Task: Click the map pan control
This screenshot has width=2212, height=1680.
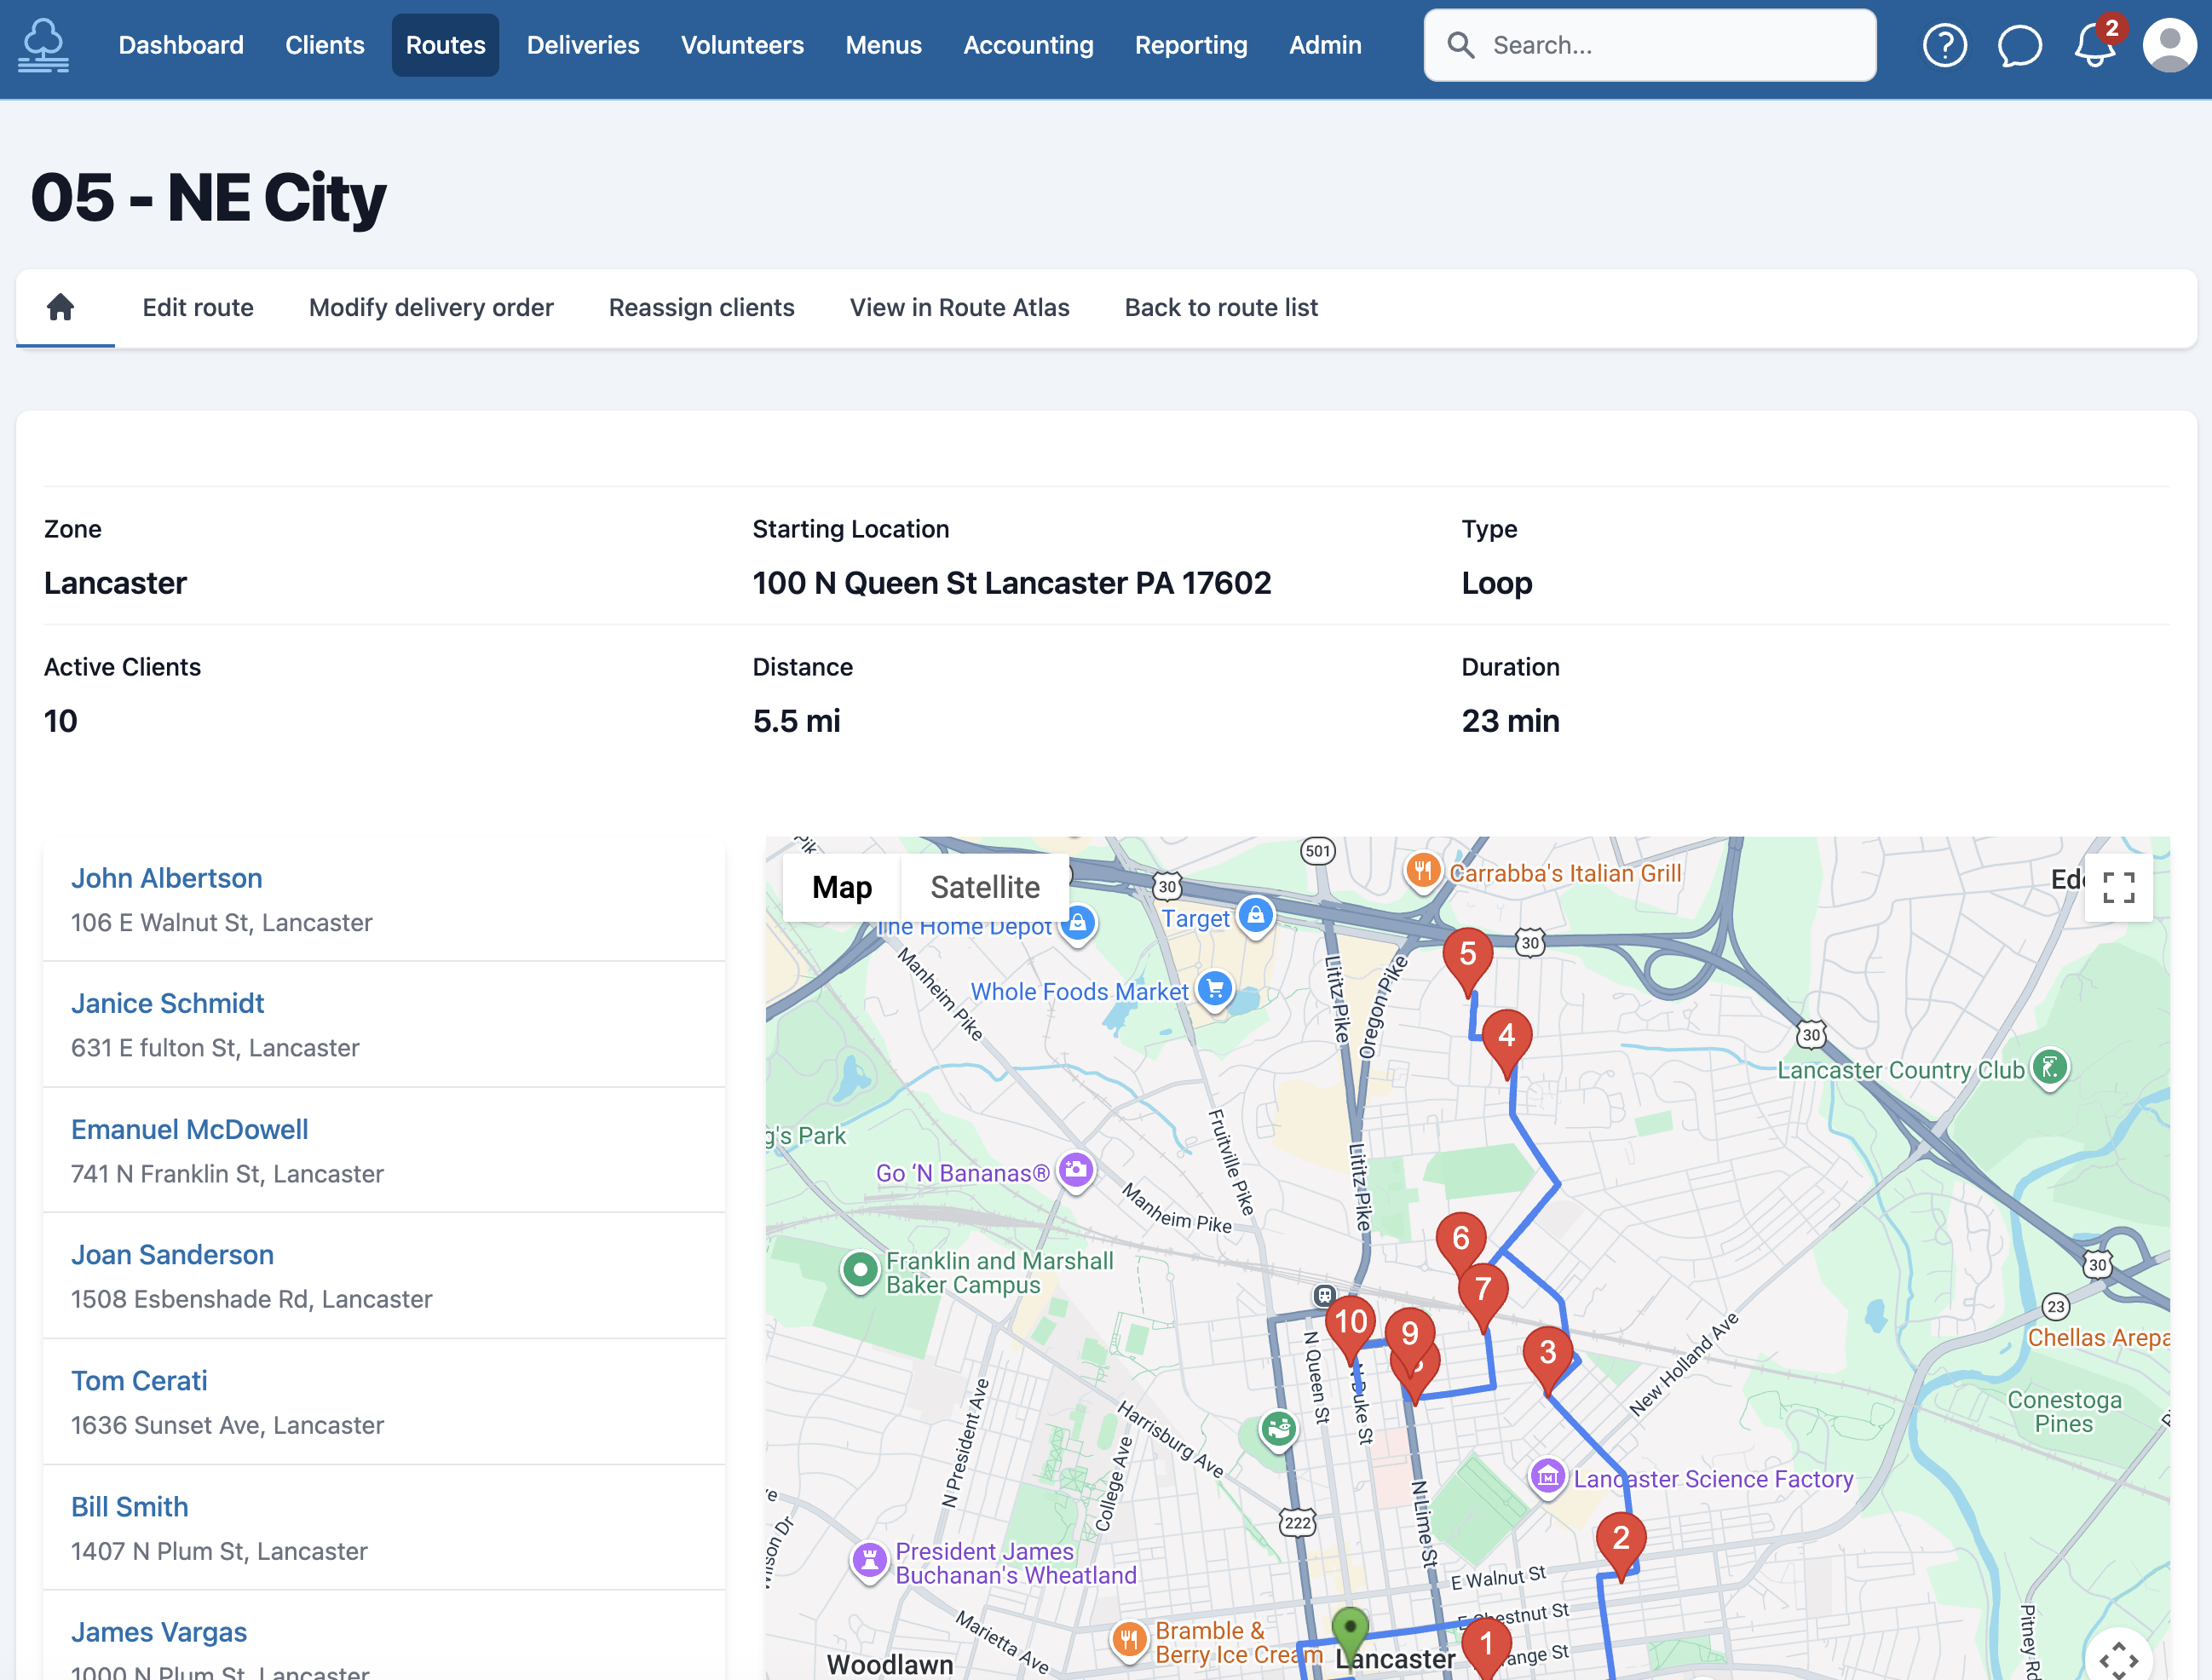Action: click(2118, 1658)
